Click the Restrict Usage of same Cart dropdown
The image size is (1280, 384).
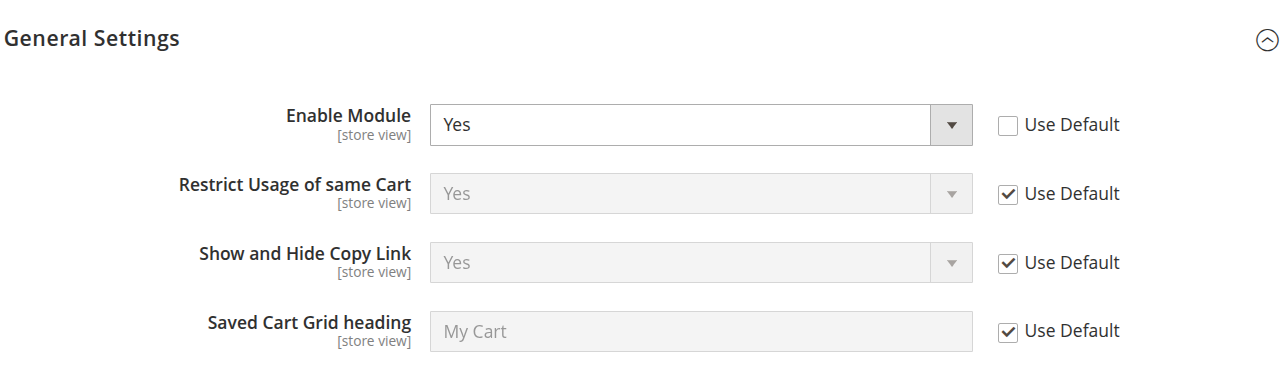[701, 194]
